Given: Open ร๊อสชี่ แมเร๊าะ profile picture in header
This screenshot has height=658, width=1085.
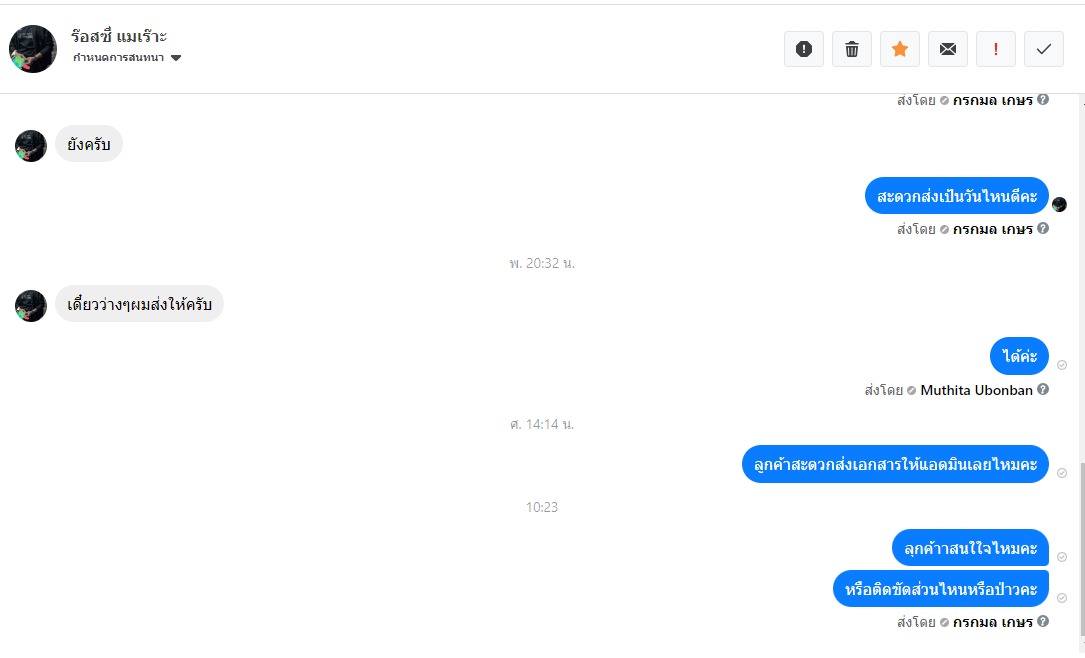Looking at the screenshot, I should click(x=33, y=49).
